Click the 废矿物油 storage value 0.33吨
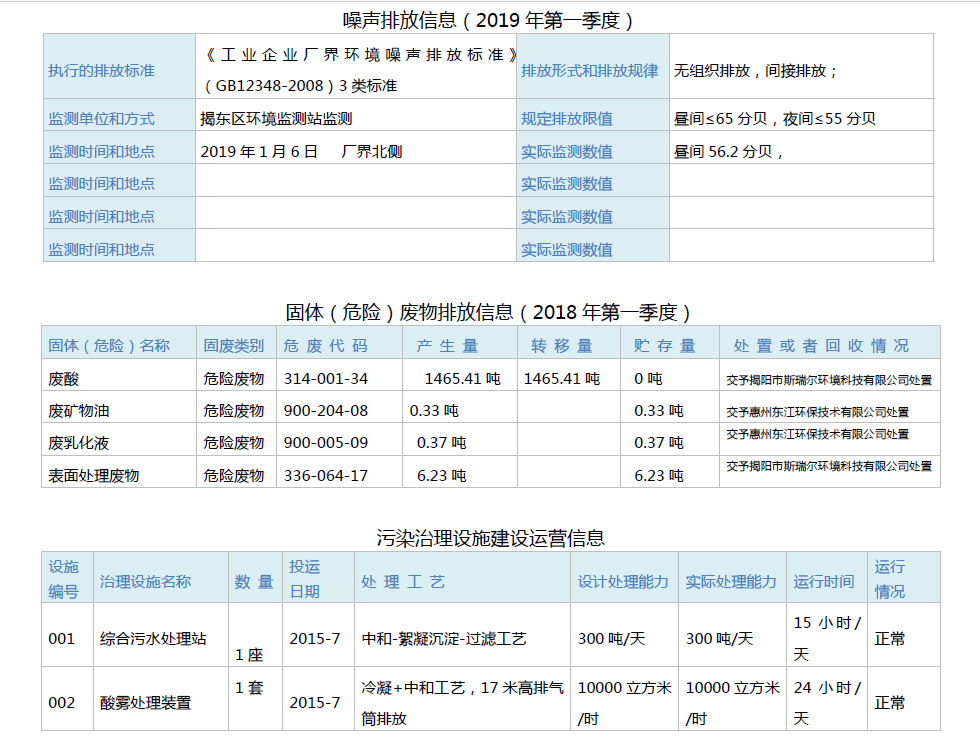The width and height of the screenshot is (980, 743). point(659,411)
